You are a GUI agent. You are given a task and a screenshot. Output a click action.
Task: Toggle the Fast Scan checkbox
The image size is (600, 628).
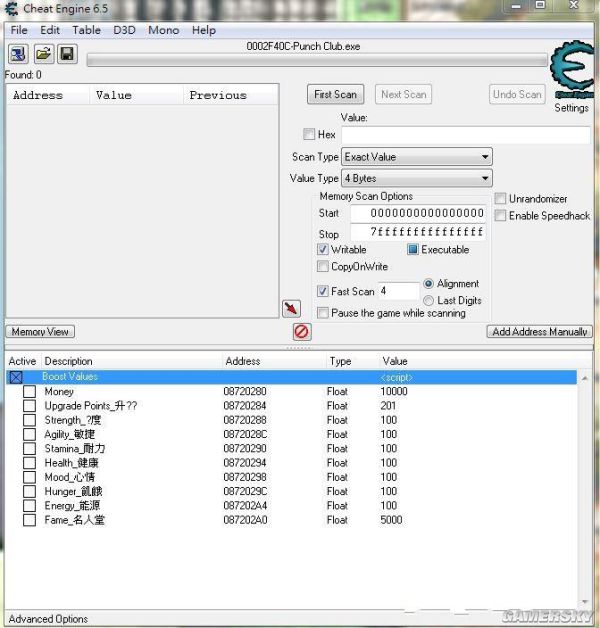(322, 291)
